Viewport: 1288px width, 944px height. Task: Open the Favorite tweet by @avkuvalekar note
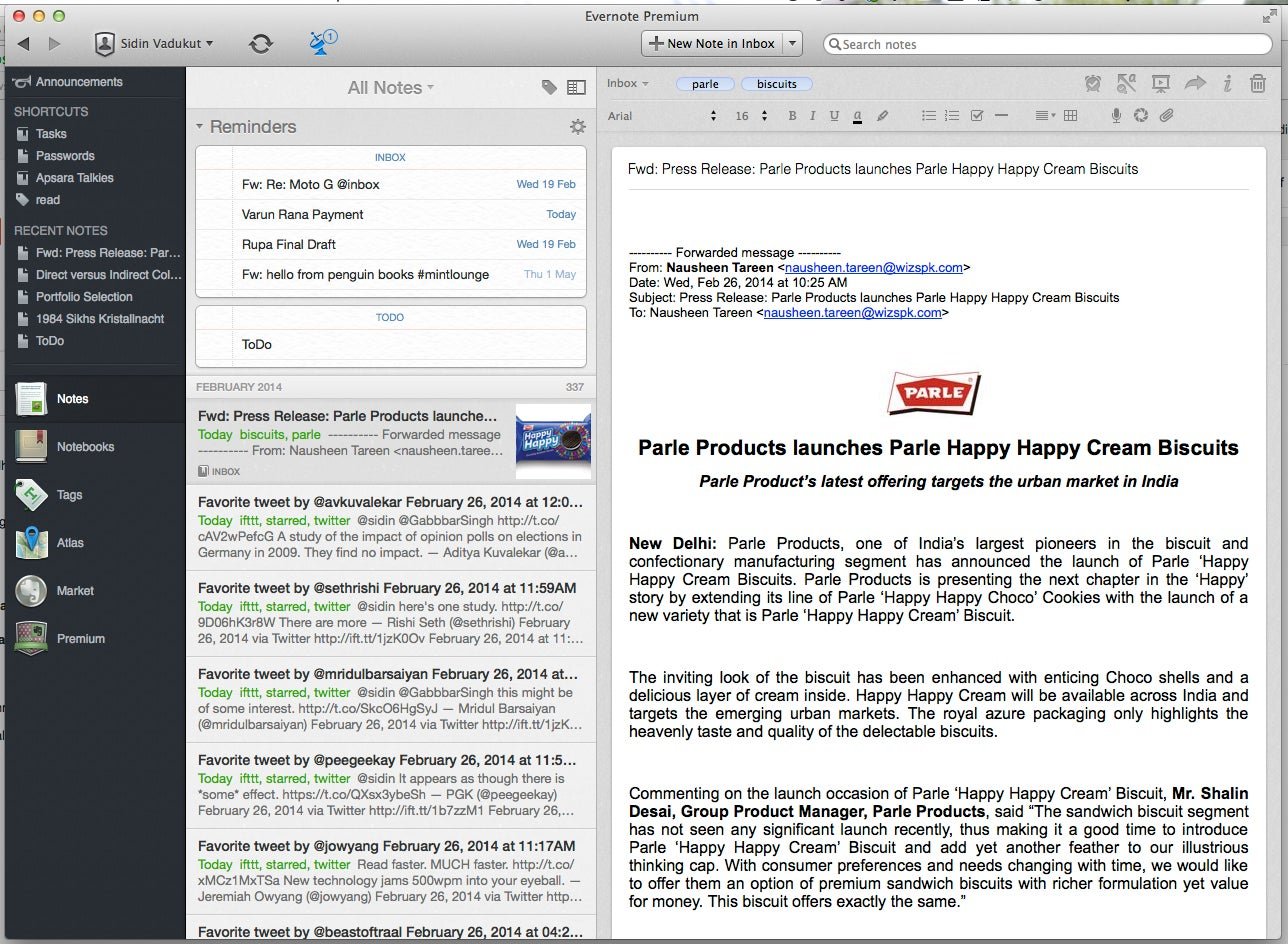[x=390, y=527]
